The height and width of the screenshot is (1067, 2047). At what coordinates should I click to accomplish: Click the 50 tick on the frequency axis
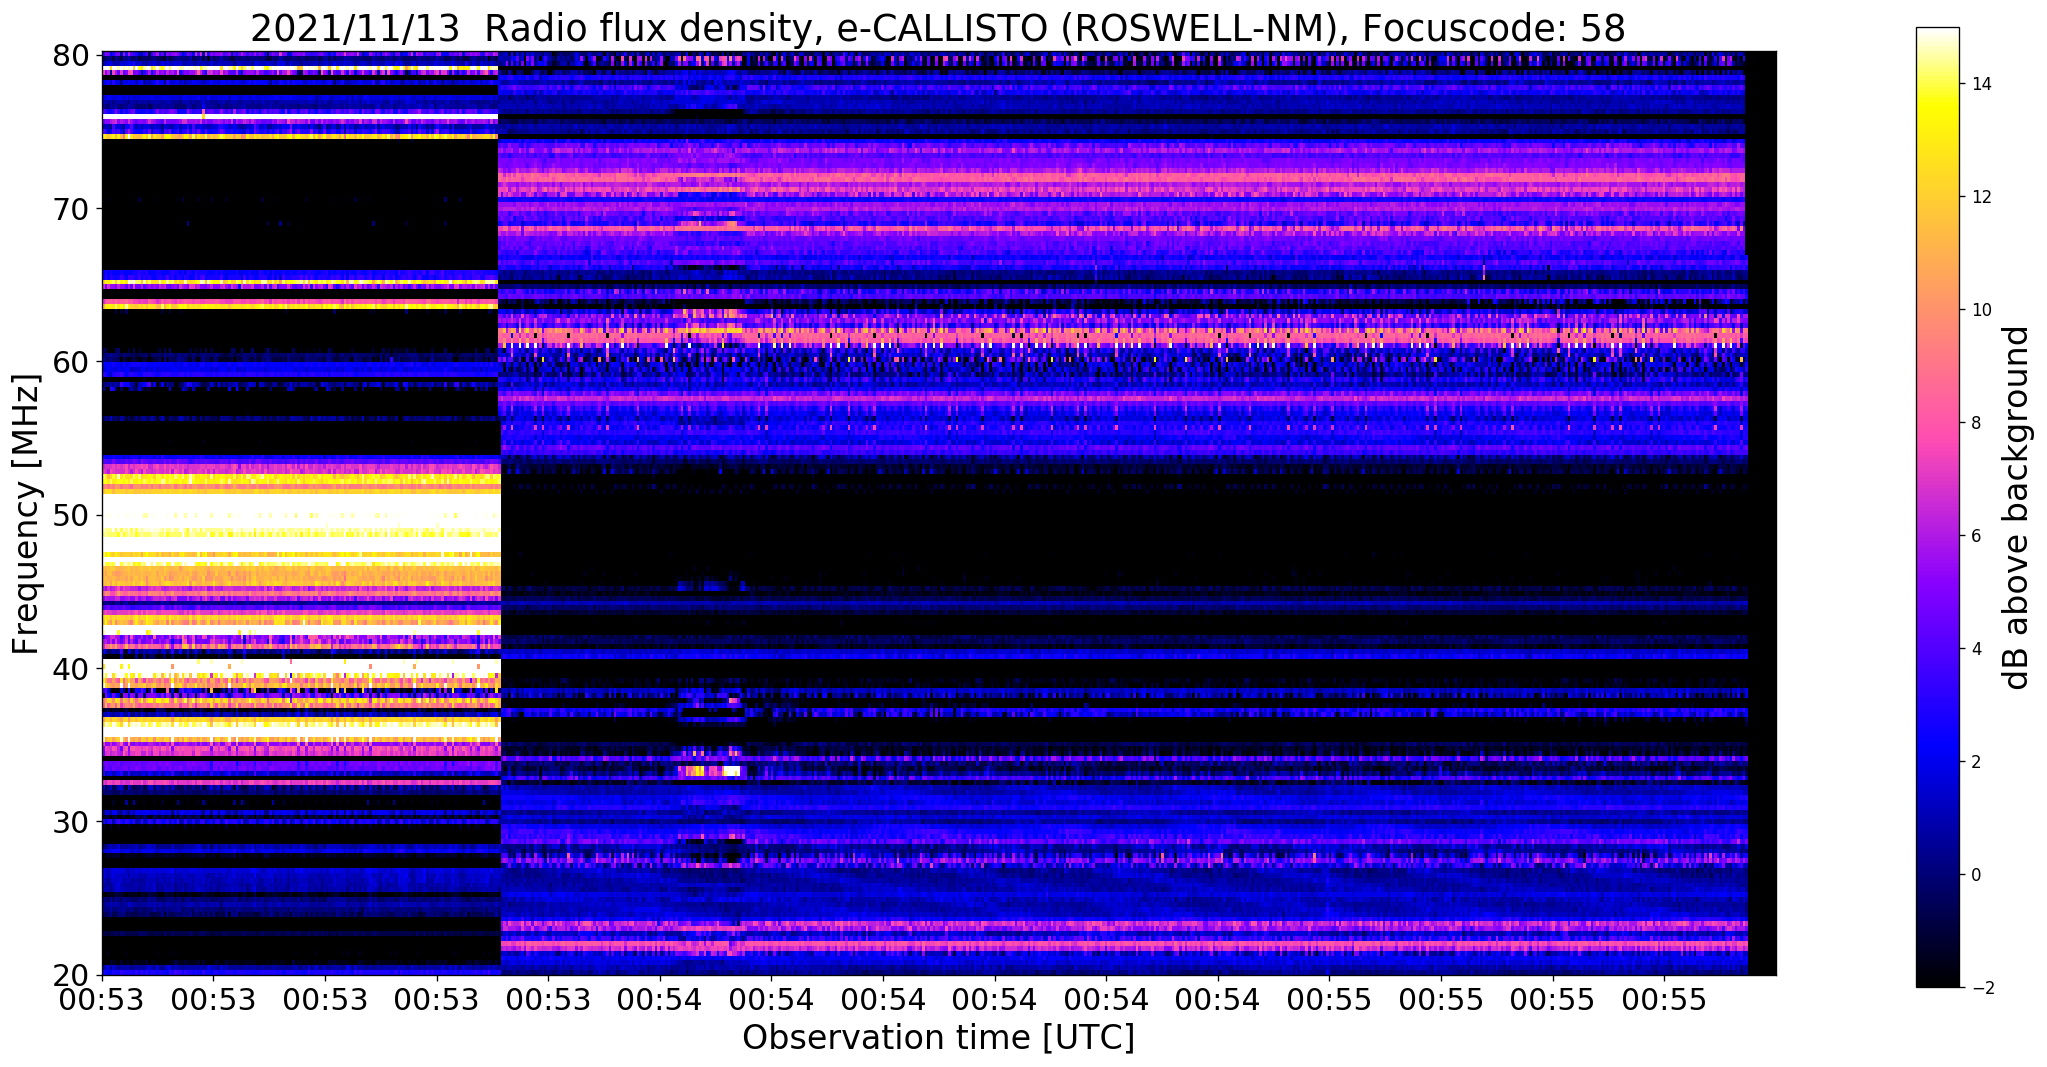tap(70, 515)
